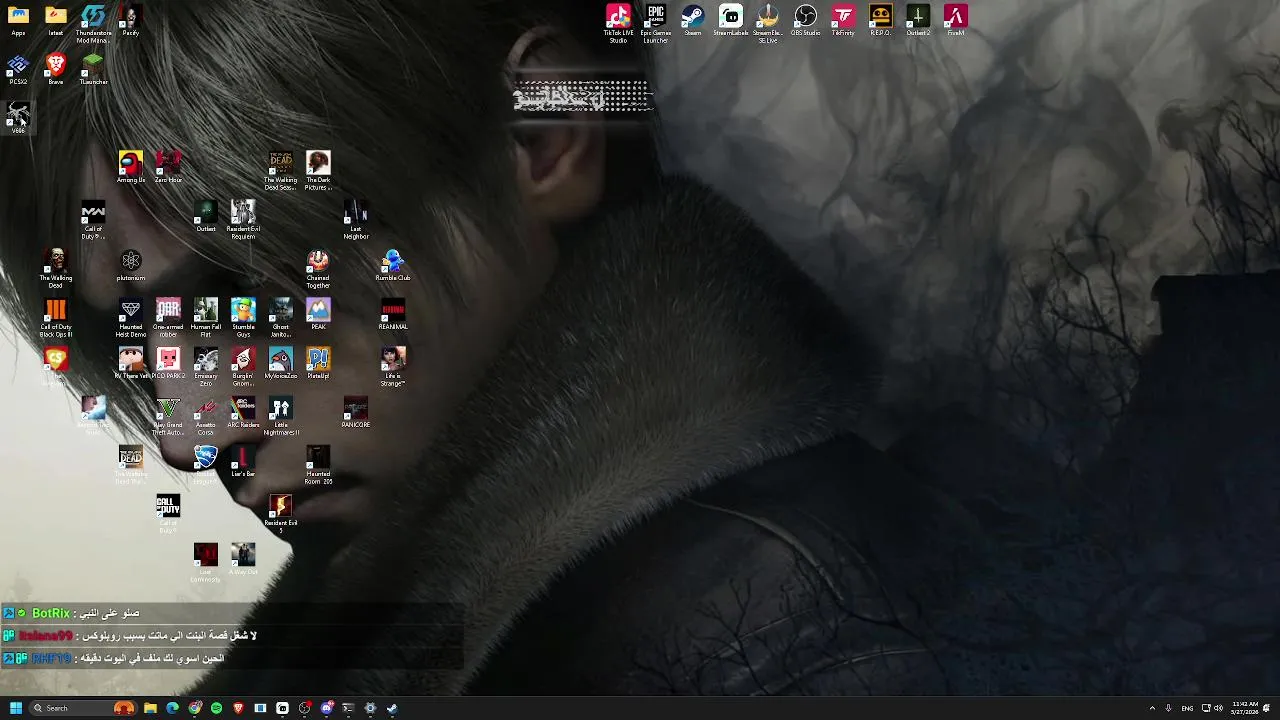Open the Apps folder on desktop
This screenshot has width=1280, height=720.
coord(18,20)
